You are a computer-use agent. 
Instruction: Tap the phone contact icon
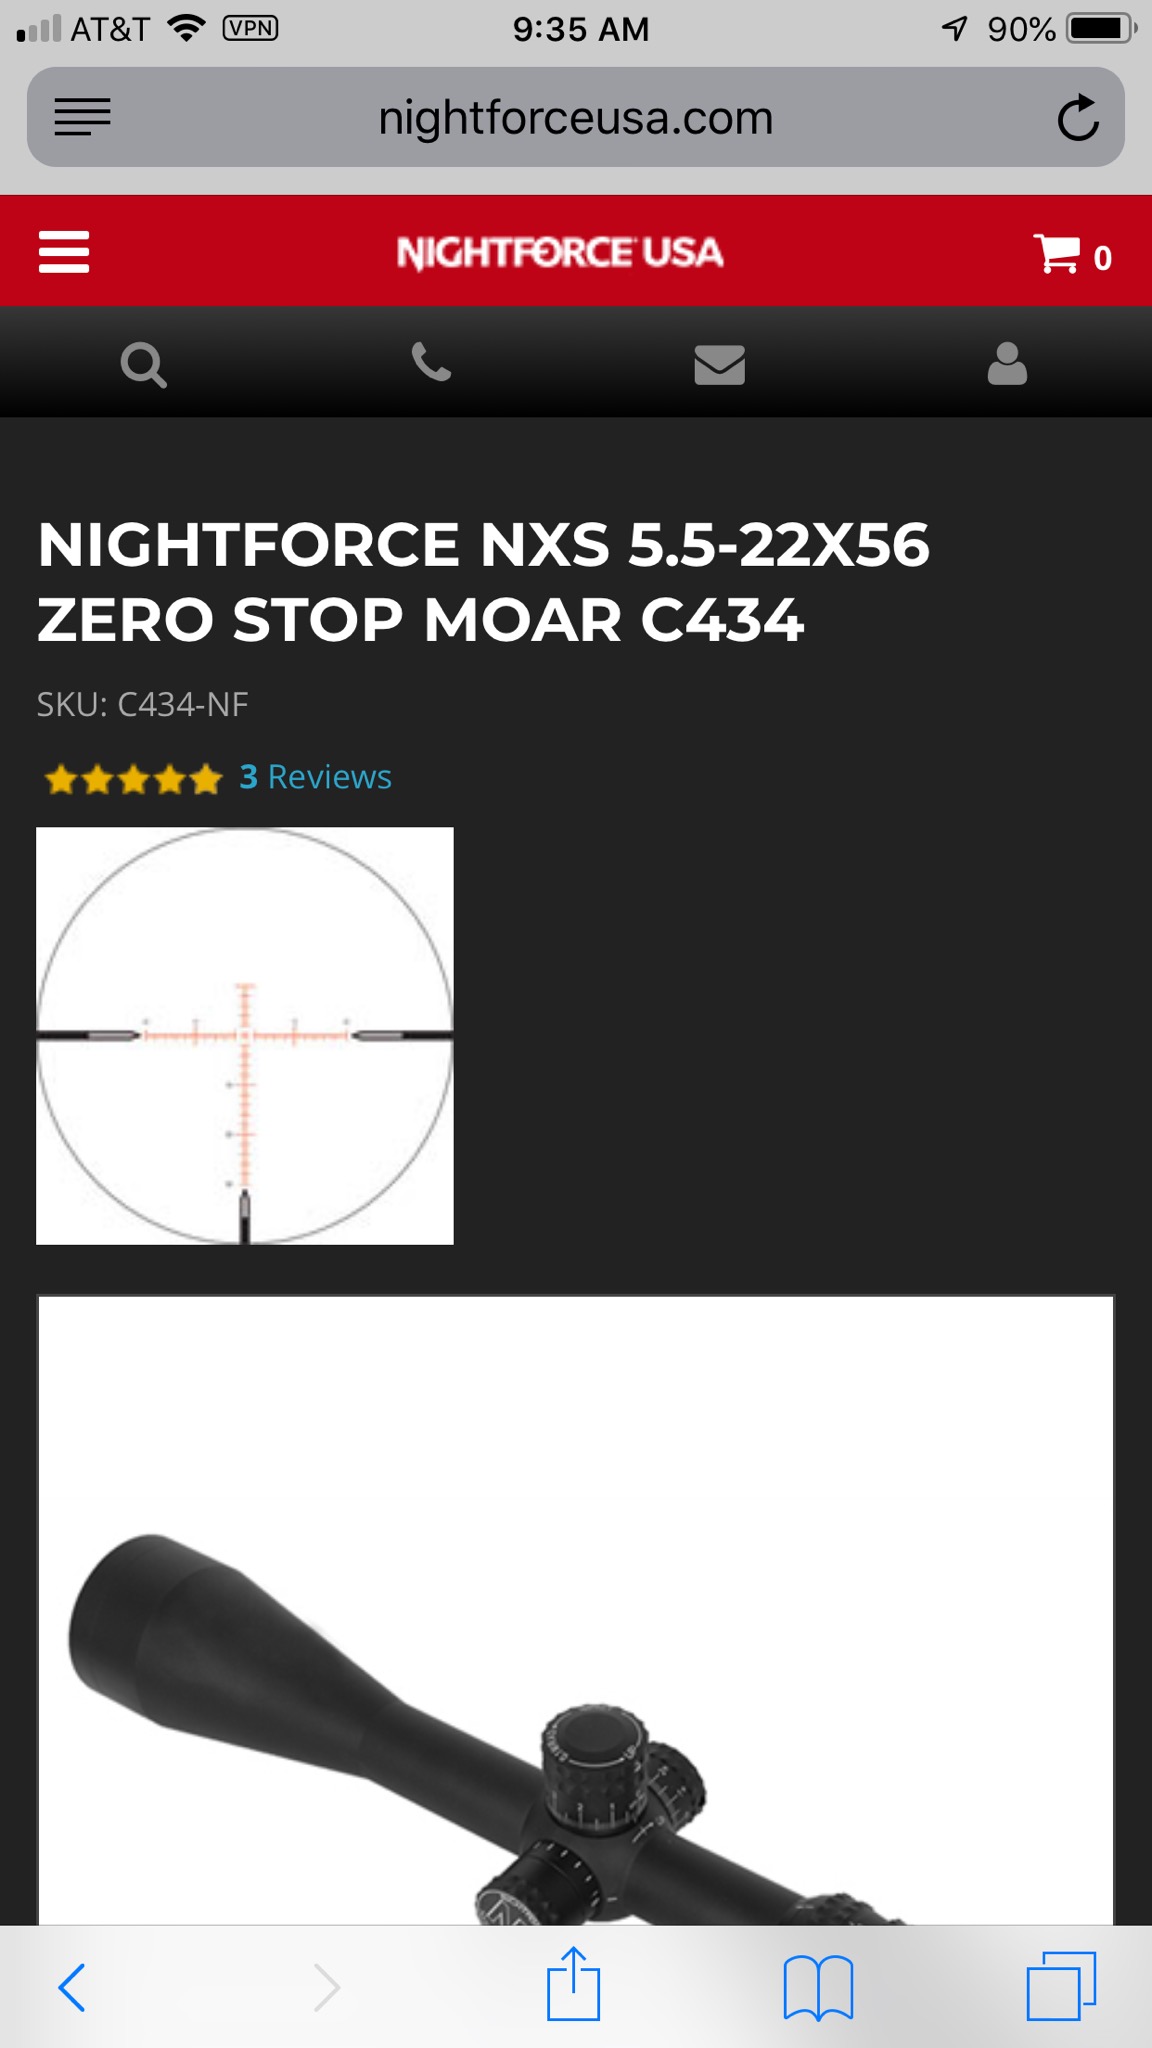click(x=432, y=362)
